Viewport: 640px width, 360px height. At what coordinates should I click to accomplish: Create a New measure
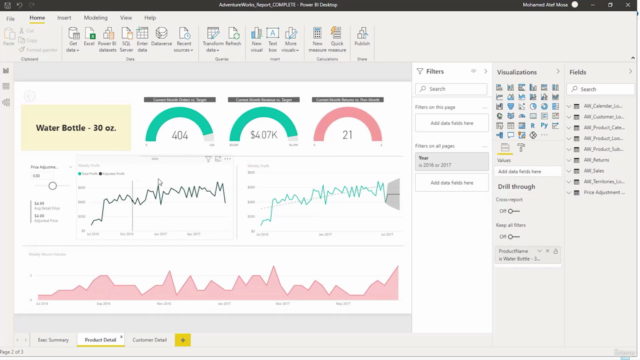pyautogui.click(x=317, y=40)
